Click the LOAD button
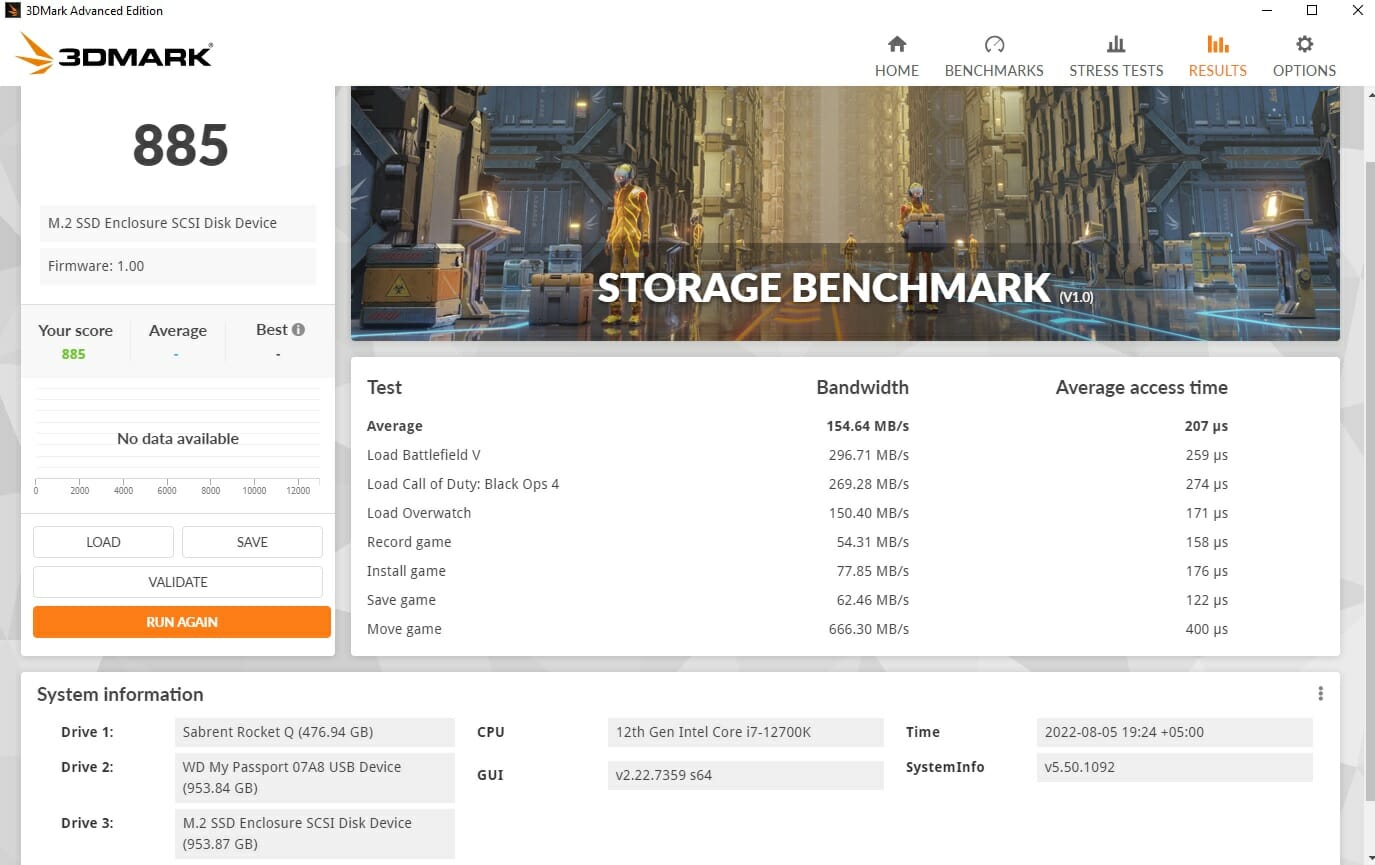The height and width of the screenshot is (865, 1375). coord(103,542)
